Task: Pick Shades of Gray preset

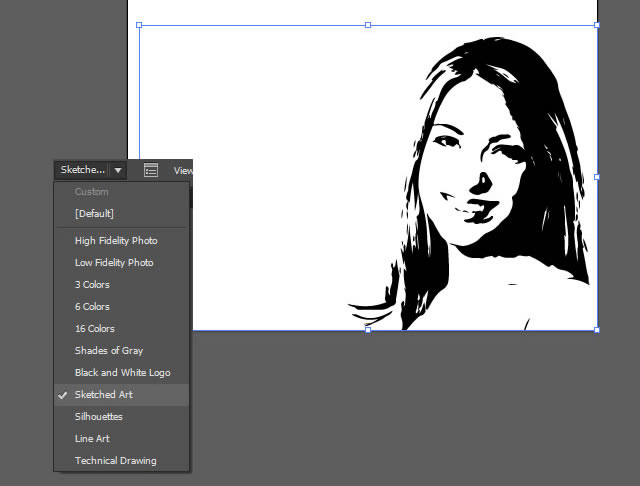Action: pyautogui.click(x=109, y=351)
